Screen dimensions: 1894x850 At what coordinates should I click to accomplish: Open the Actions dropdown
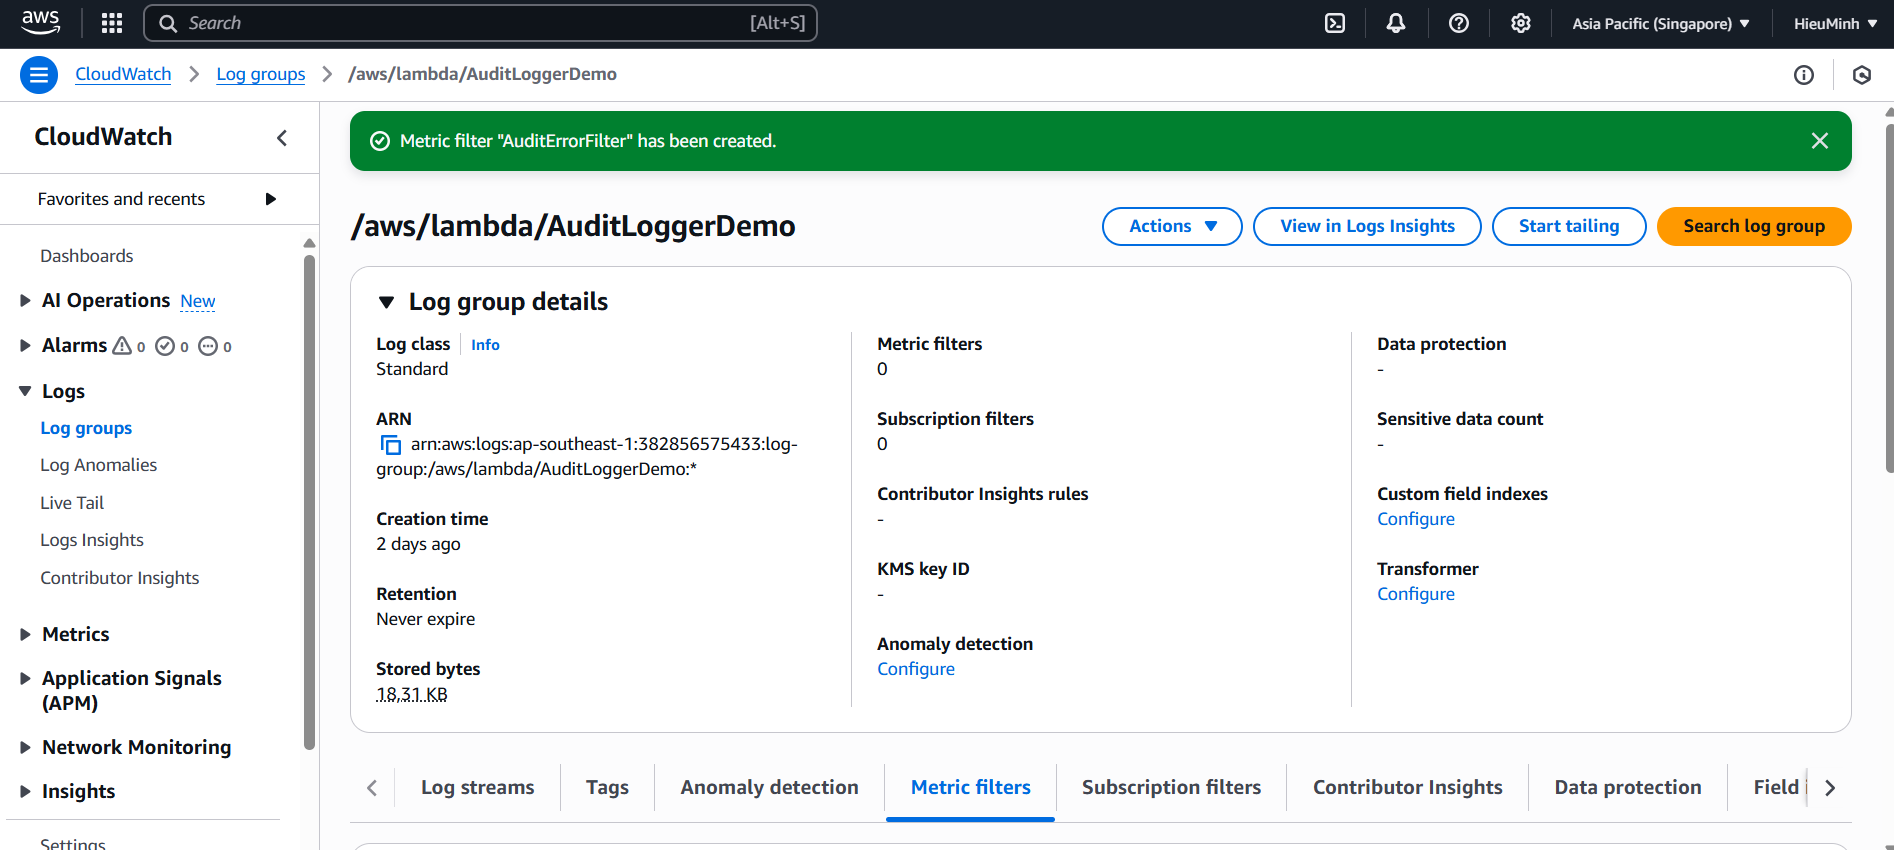pyautogui.click(x=1172, y=226)
